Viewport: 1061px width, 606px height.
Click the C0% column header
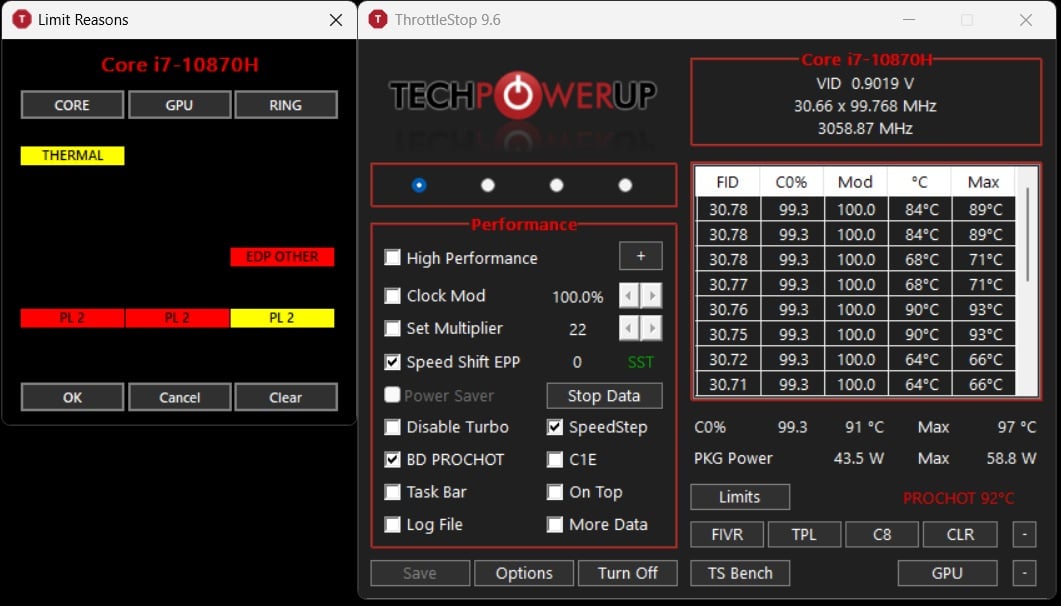(792, 183)
